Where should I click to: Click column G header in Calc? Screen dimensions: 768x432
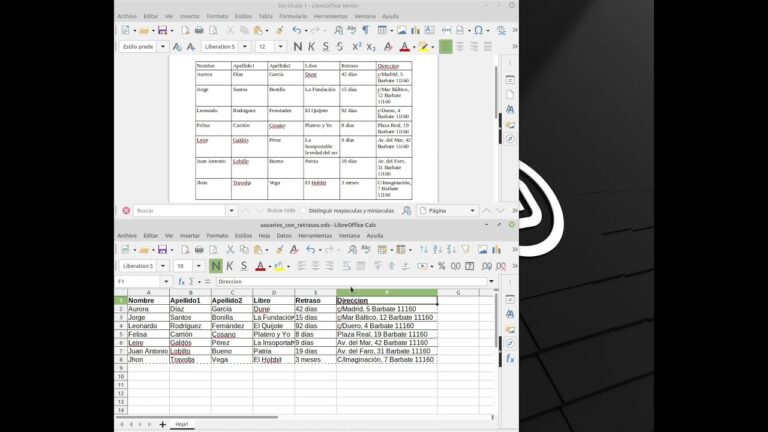pyautogui.click(x=458, y=292)
